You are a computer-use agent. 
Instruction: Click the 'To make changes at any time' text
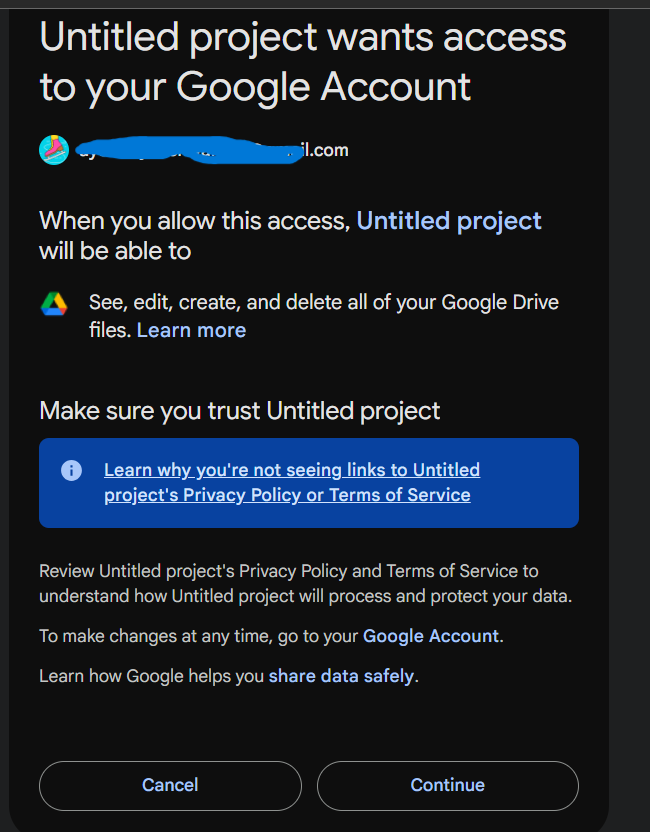click(199, 636)
